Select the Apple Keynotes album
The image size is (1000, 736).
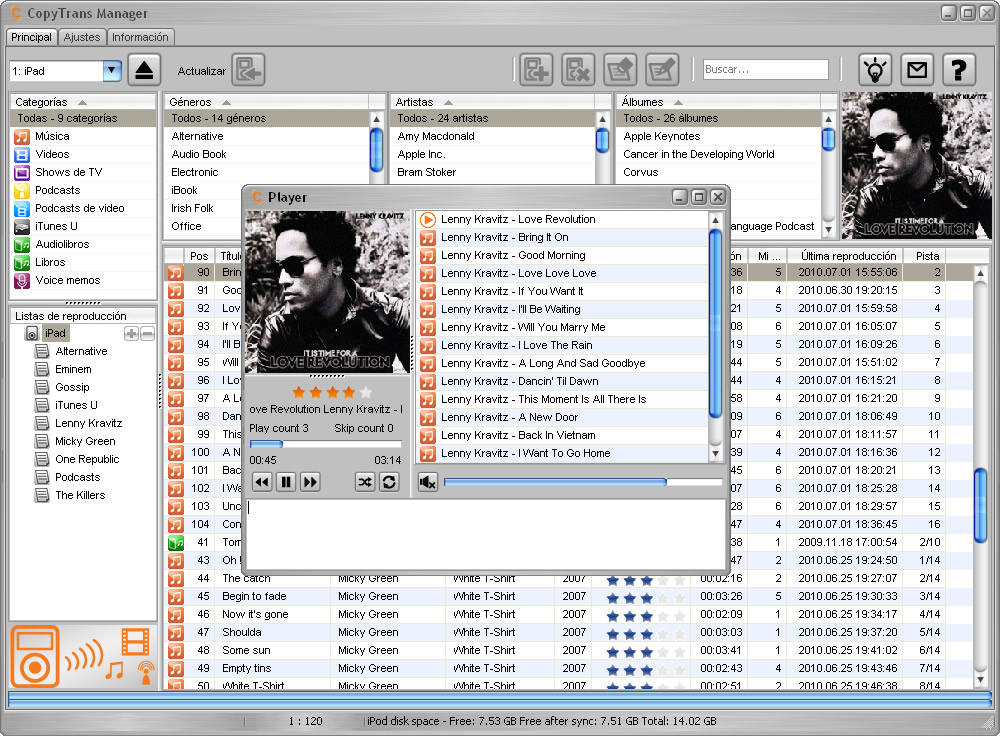coord(661,136)
